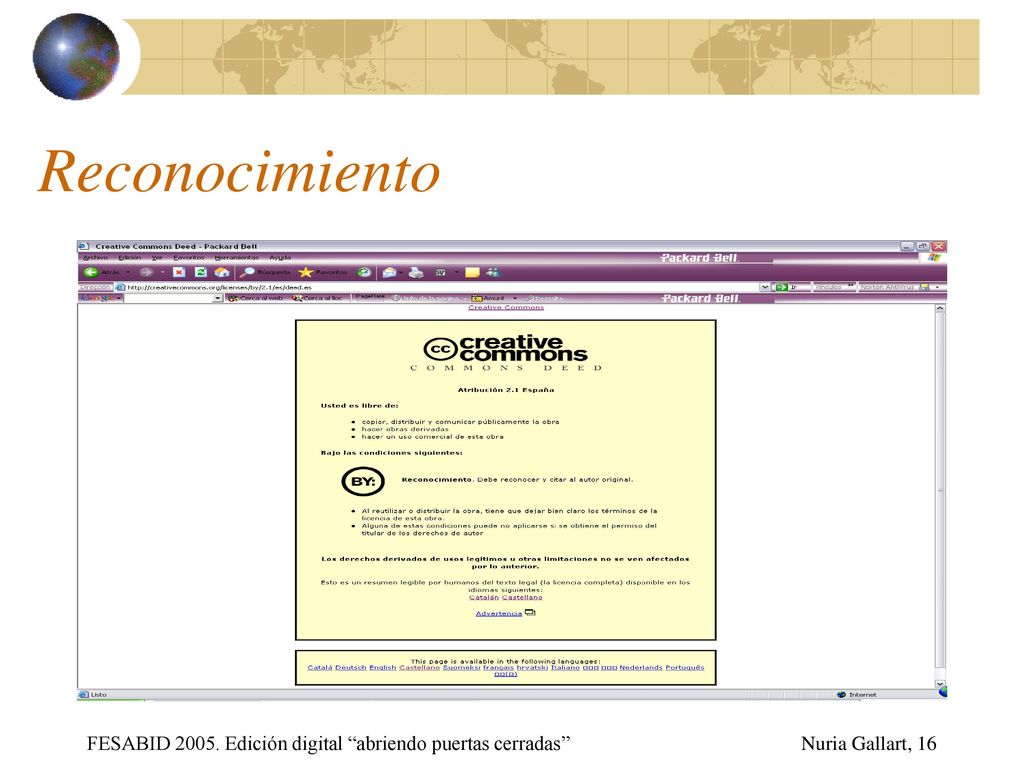Switch page to Deutsch language
1024x768 pixels.
pyautogui.click(x=351, y=667)
